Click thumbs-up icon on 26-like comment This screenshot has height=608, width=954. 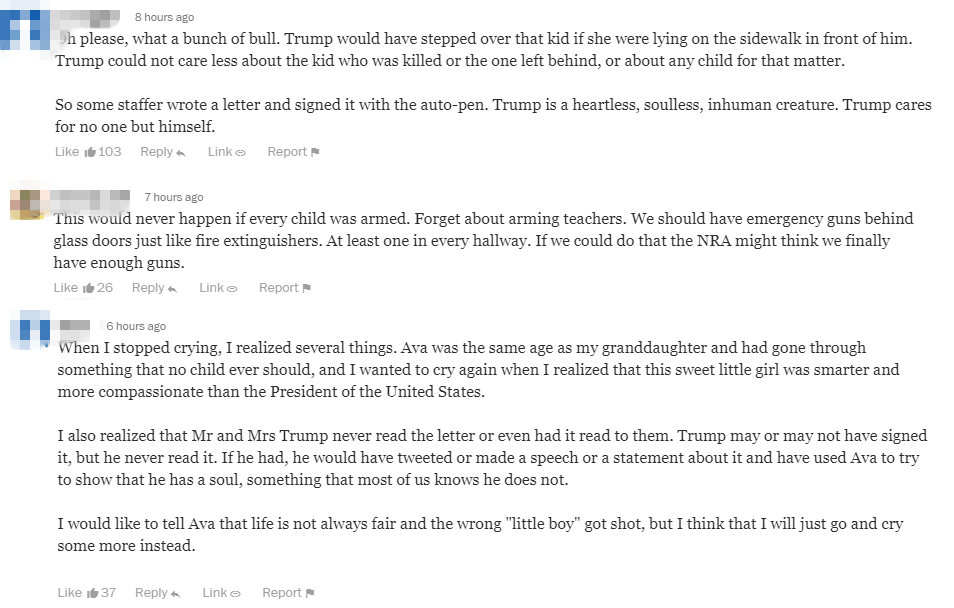pos(89,288)
